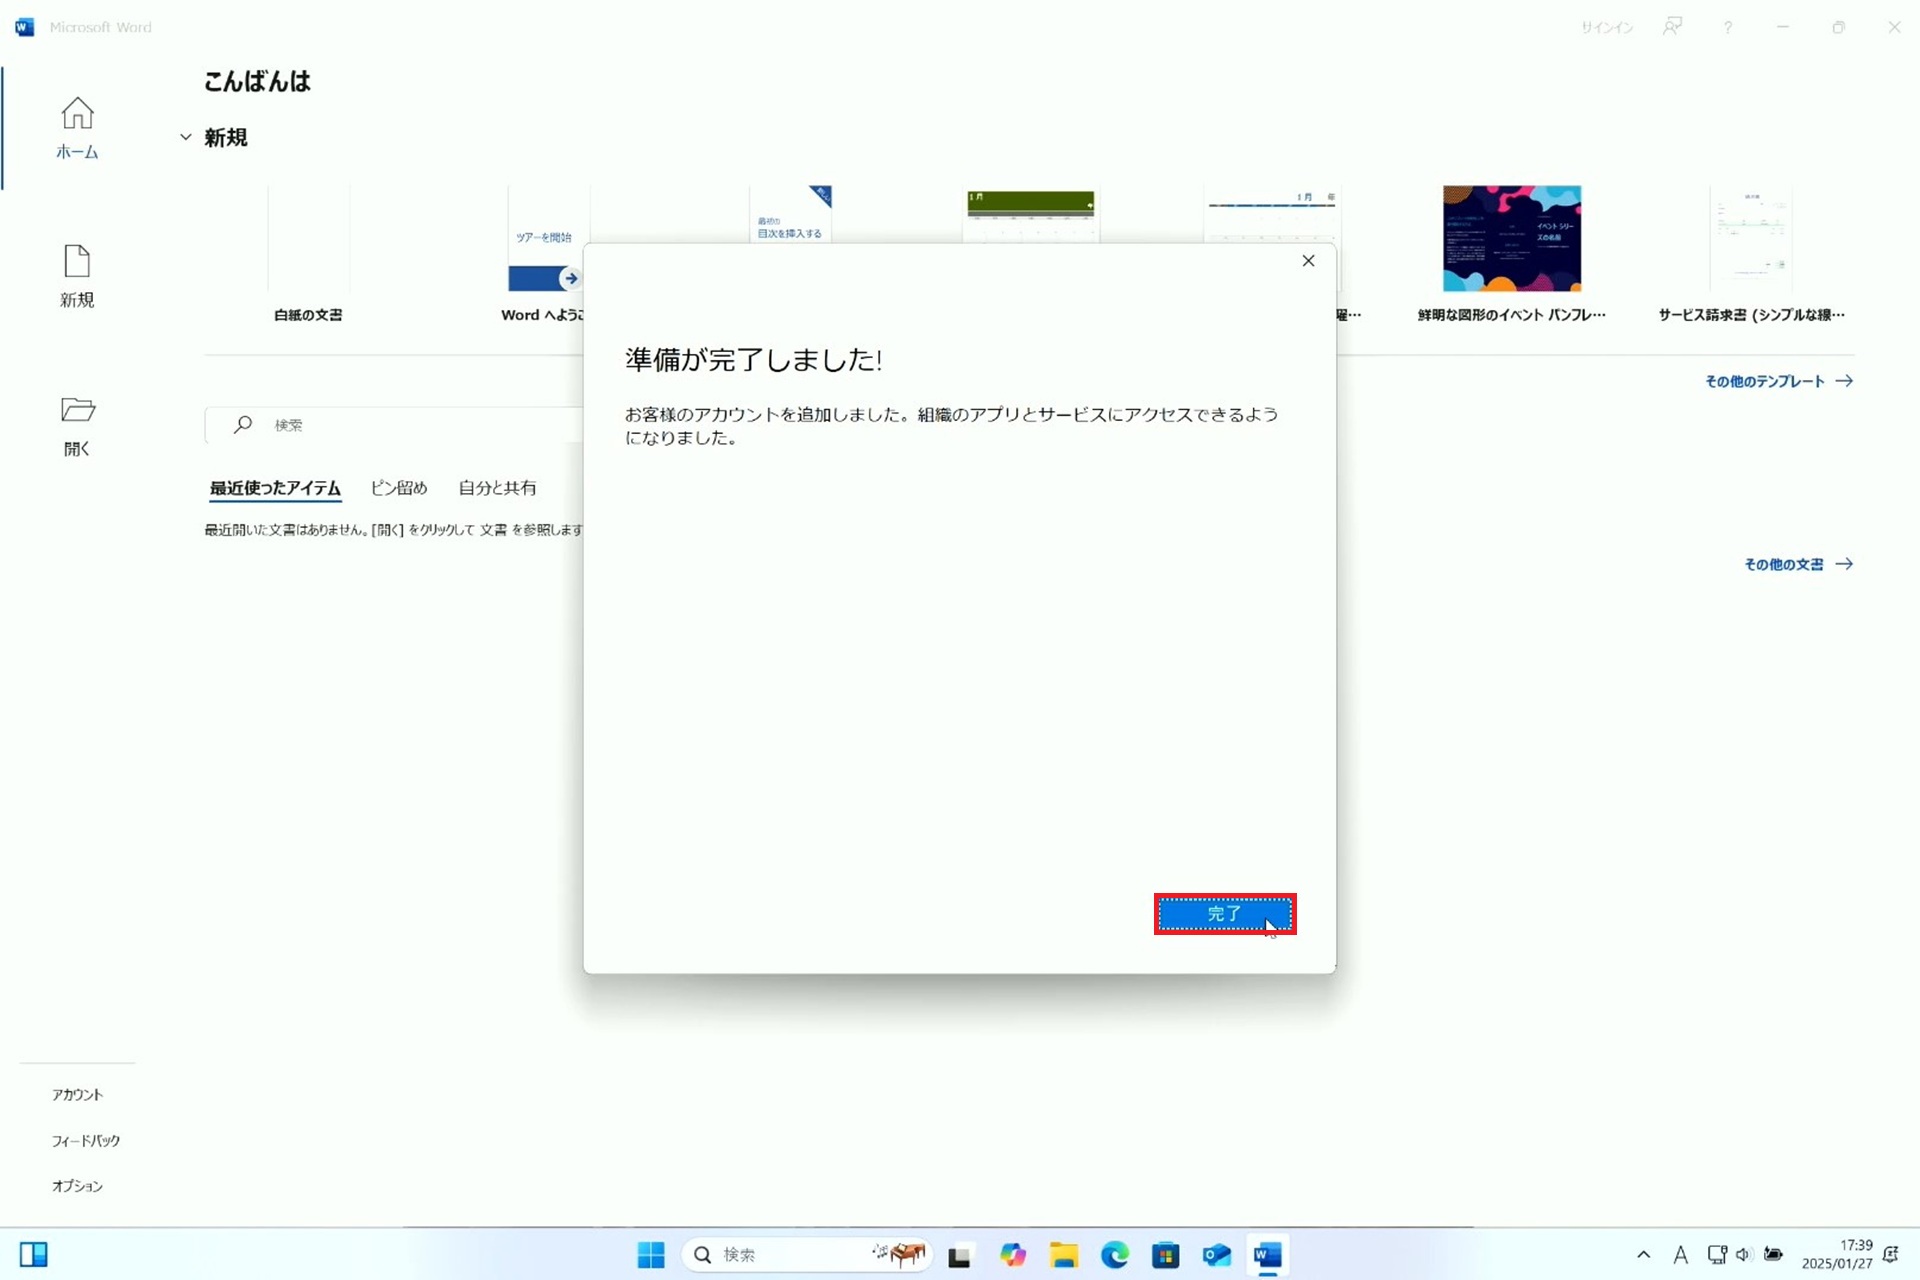Select the 新規 new document sidebar icon

77,276
